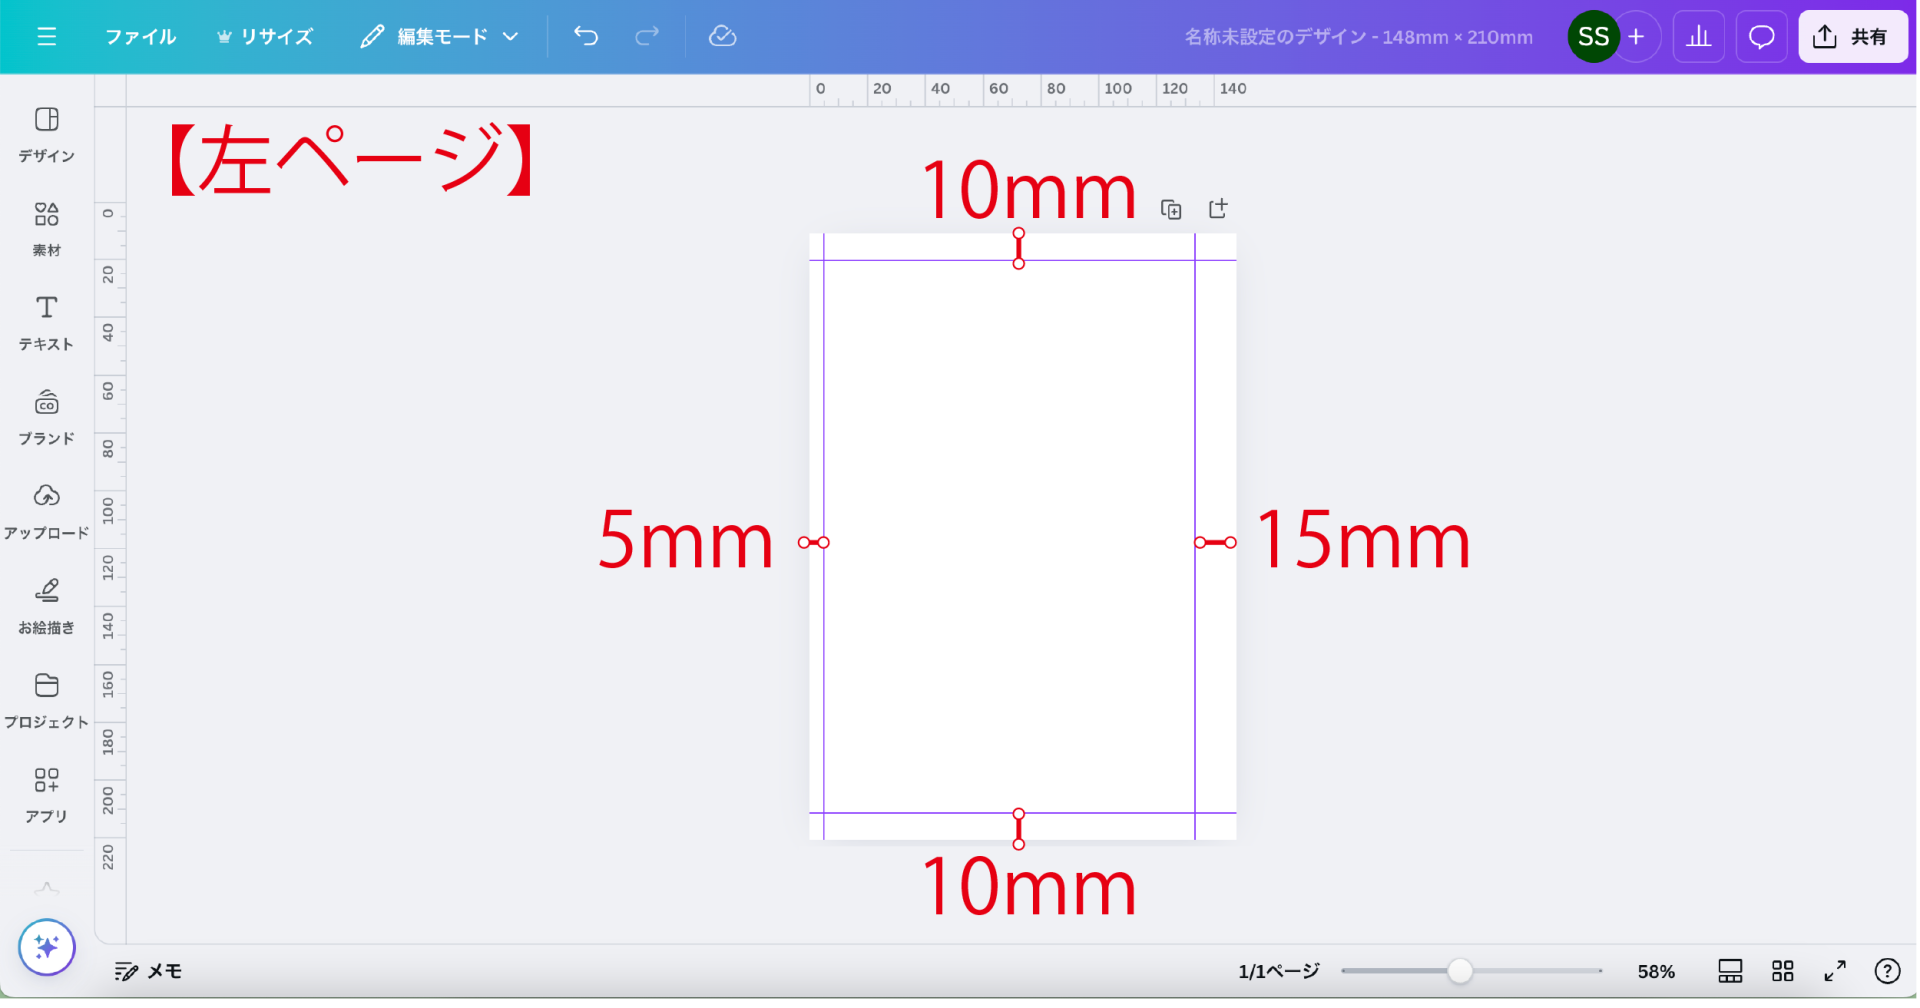Image resolution: width=1920 pixels, height=1008 pixels.
Task: Toggle grid view of pages
Action: click(1782, 971)
